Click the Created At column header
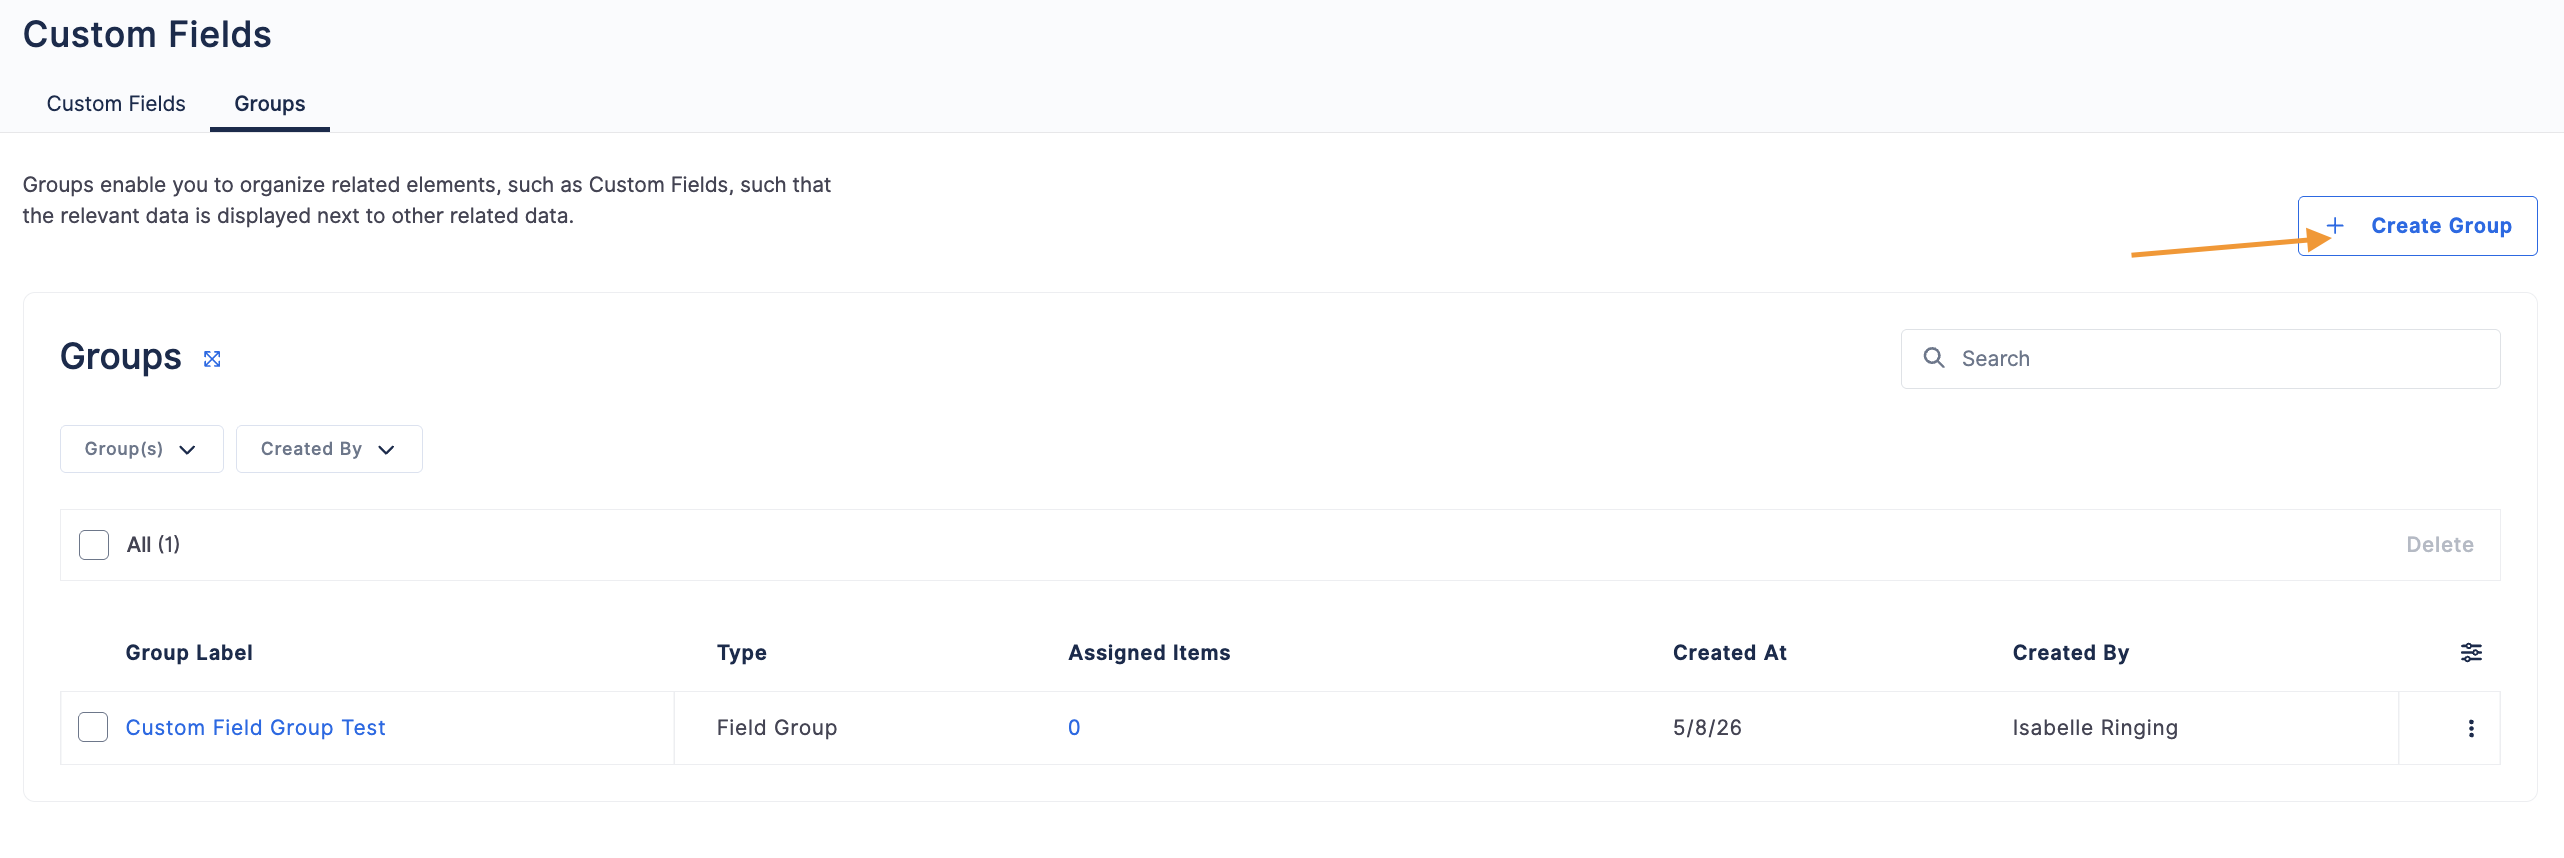Screen dimensions: 2564x858 (x=1729, y=653)
